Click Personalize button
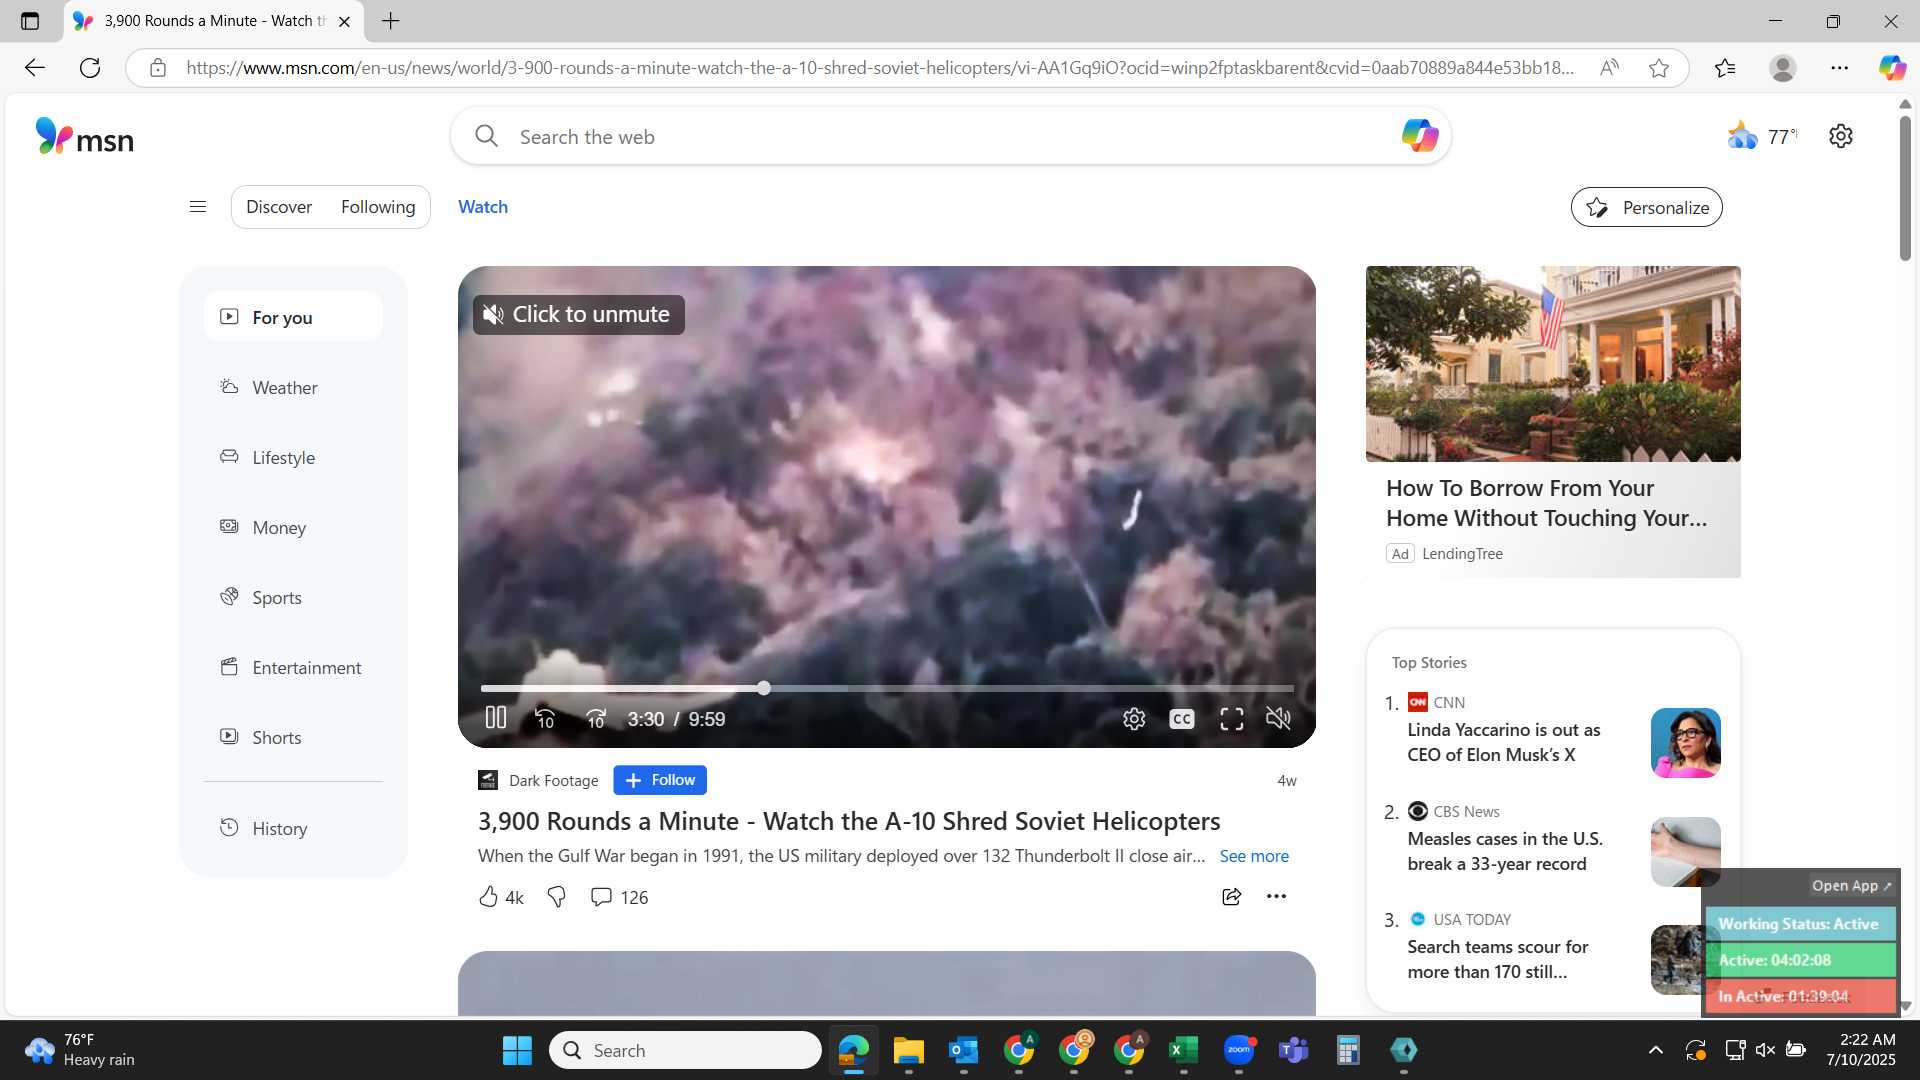 1646,207
